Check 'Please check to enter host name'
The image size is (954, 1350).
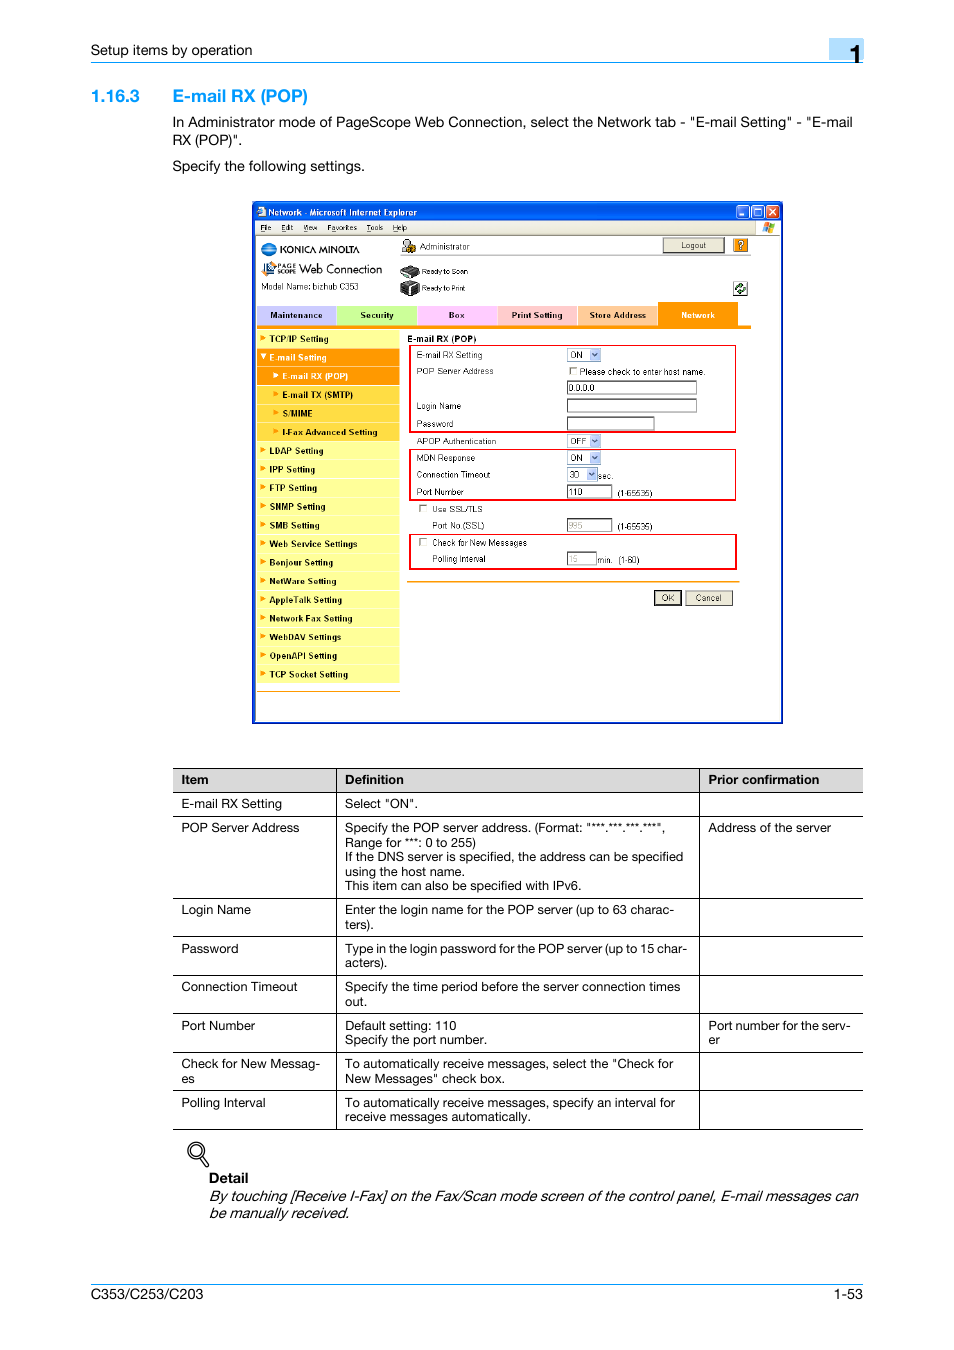[573, 371]
